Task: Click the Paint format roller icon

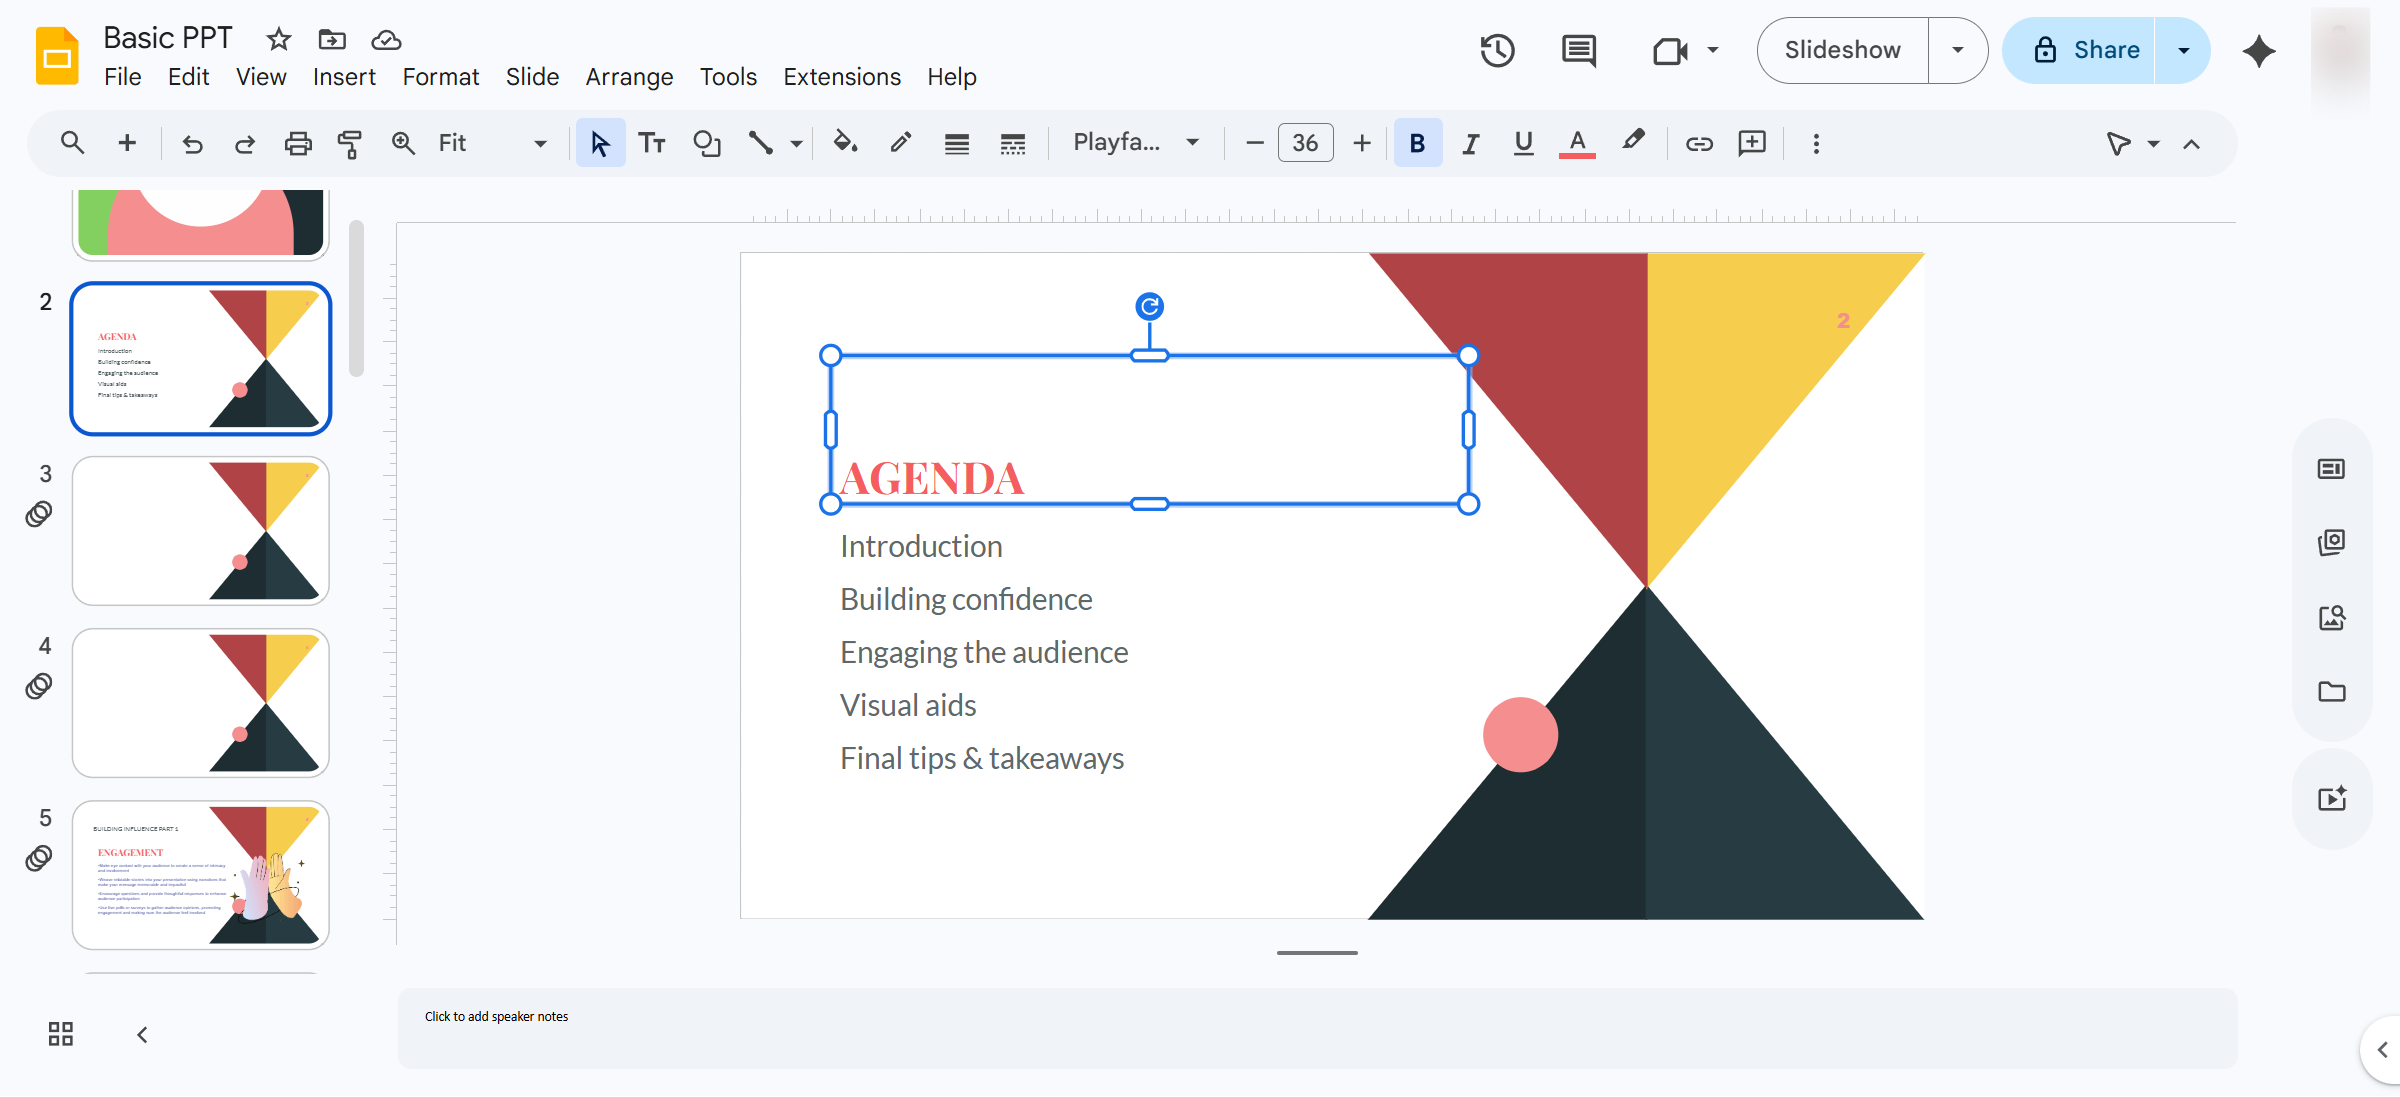Action: coord(349,143)
